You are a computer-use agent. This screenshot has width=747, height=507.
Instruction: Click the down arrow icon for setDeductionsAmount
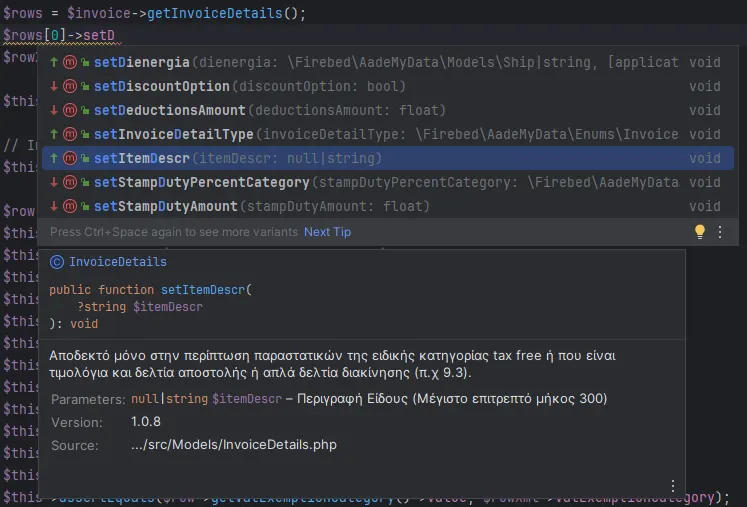coord(54,111)
